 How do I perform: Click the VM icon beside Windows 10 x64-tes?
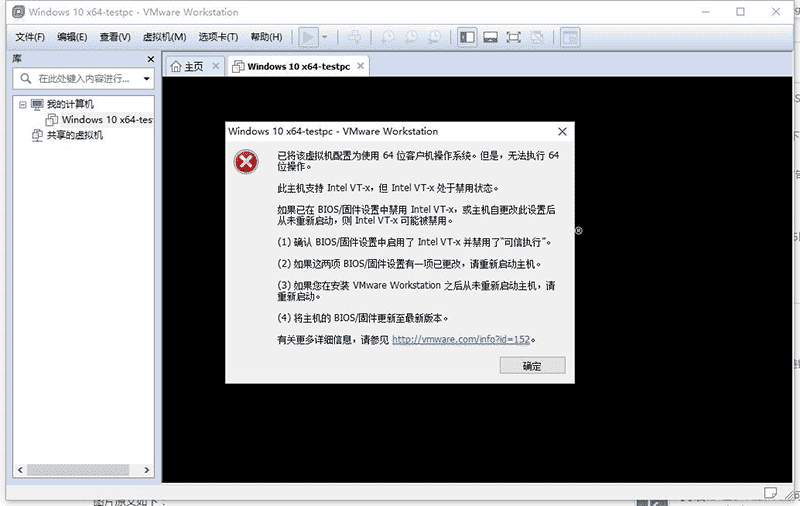(x=52, y=120)
